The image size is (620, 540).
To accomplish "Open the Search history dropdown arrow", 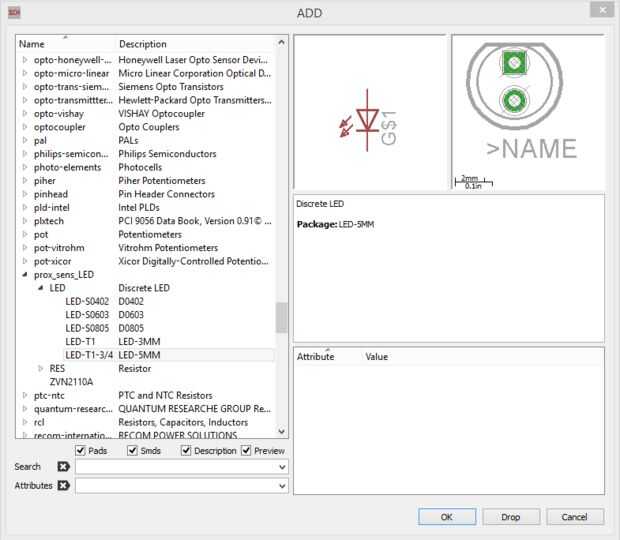I will 282,467.
